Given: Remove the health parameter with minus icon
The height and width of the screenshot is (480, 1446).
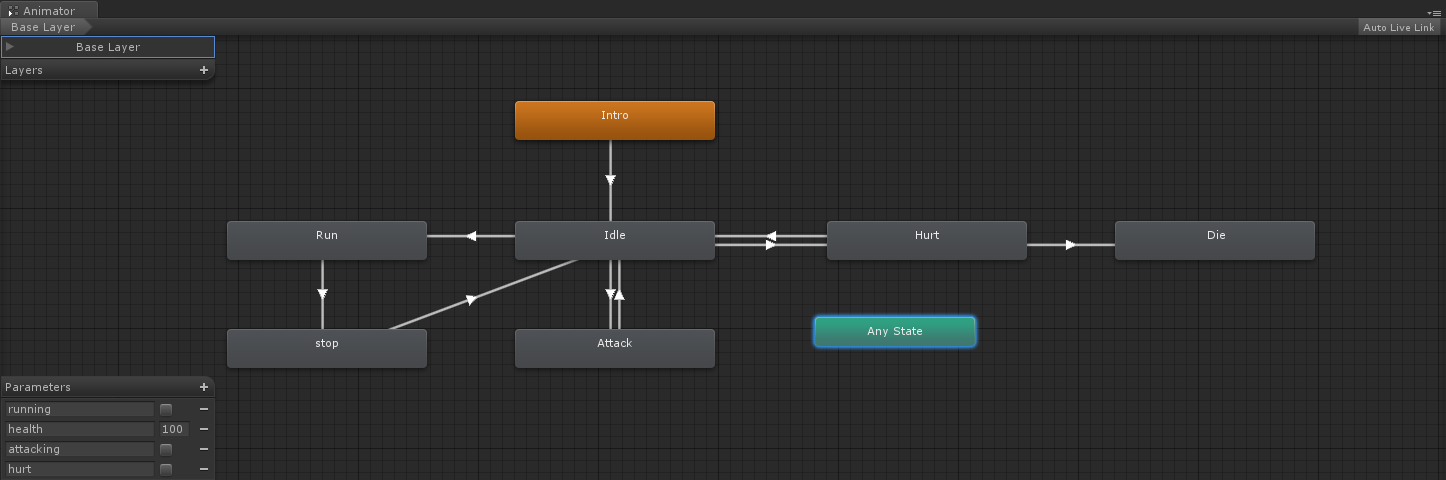Looking at the screenshot, I should tap(204, 429).
